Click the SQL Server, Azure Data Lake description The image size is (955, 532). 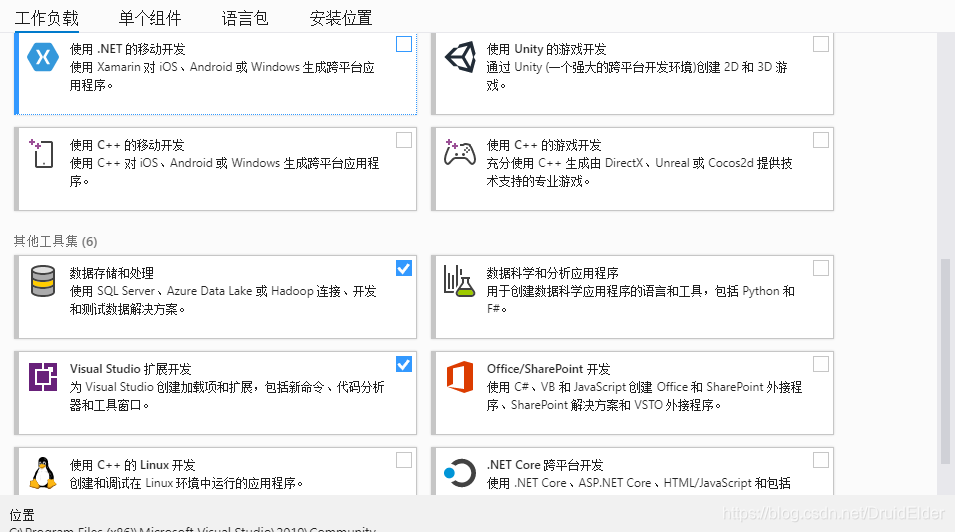tap(223, 300)
